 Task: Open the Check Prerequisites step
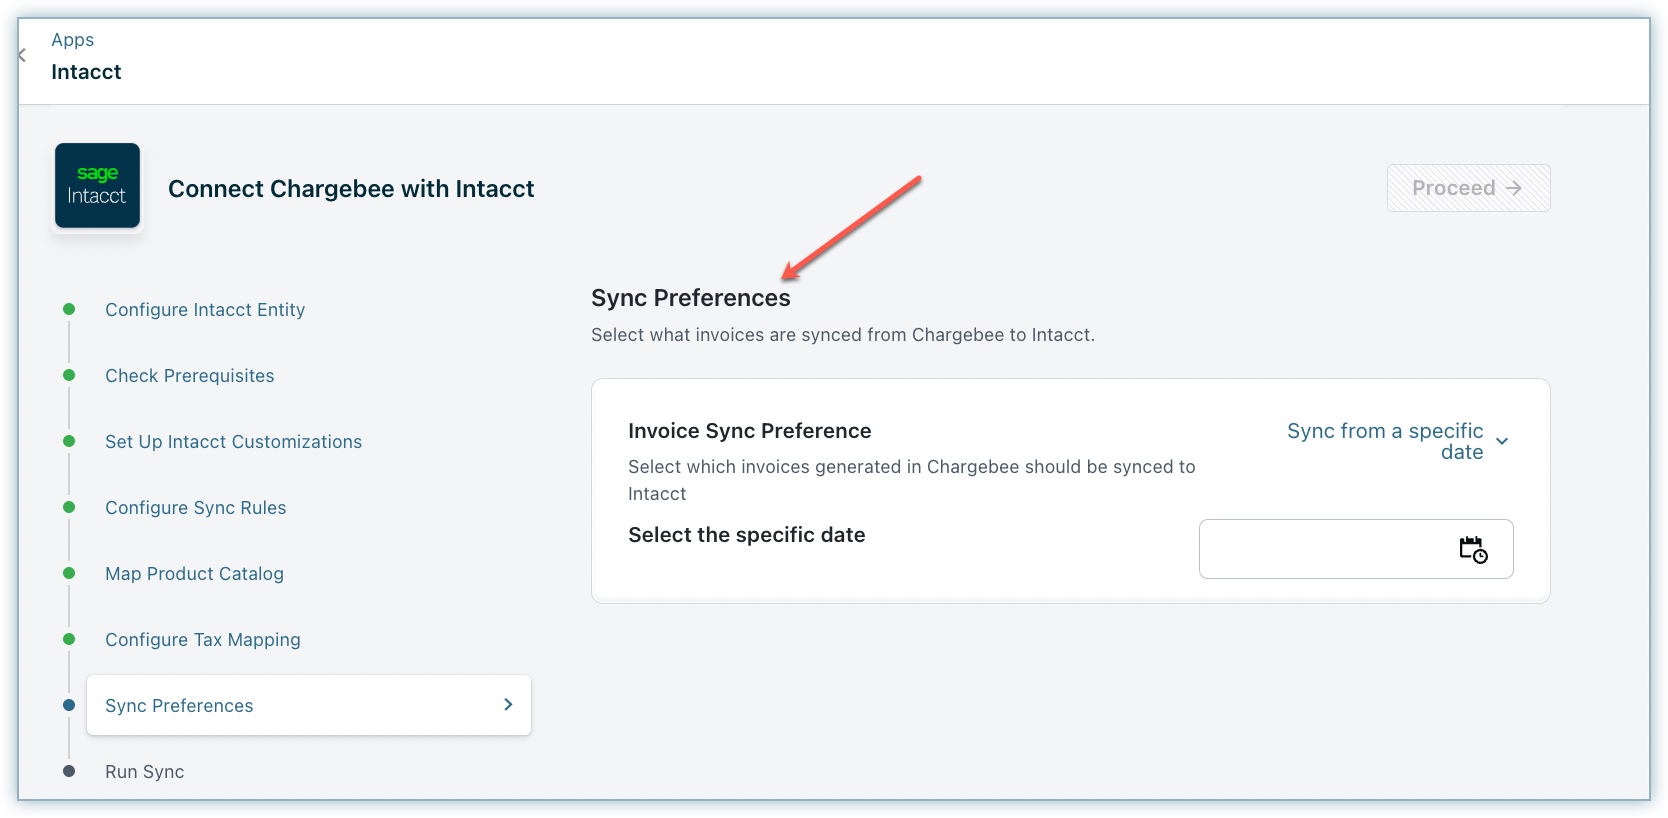tap(189, 376)
